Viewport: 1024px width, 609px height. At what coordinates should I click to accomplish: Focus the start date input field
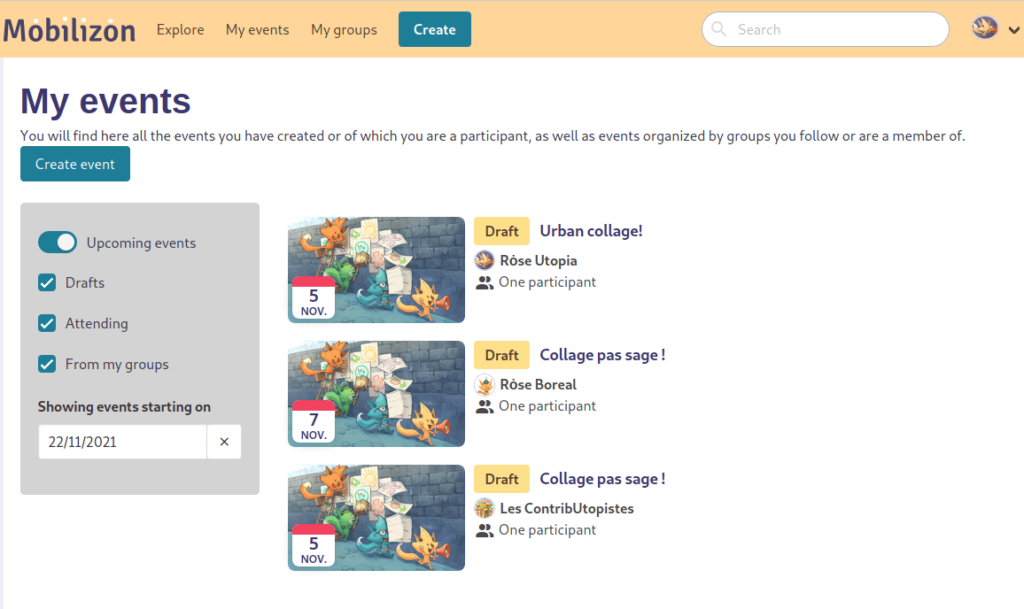click(x=122, y=441)
